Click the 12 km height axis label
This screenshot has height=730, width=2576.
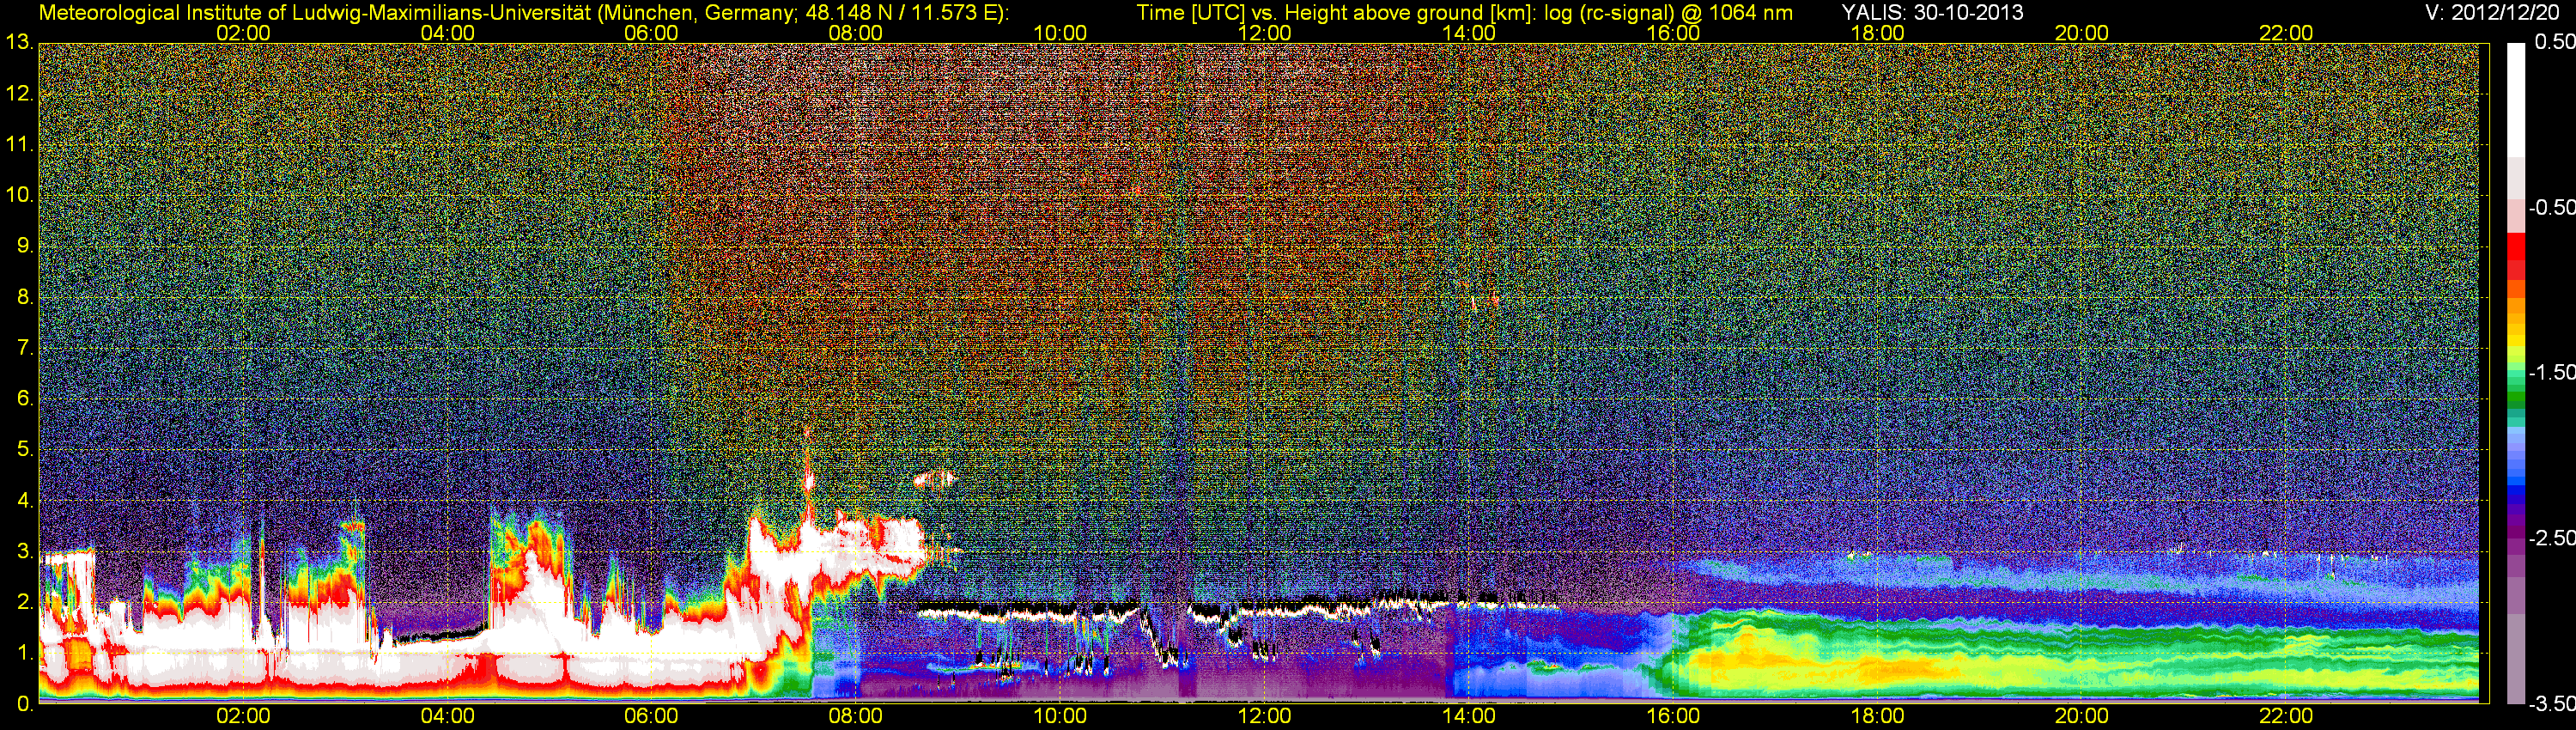click(18, 94)
